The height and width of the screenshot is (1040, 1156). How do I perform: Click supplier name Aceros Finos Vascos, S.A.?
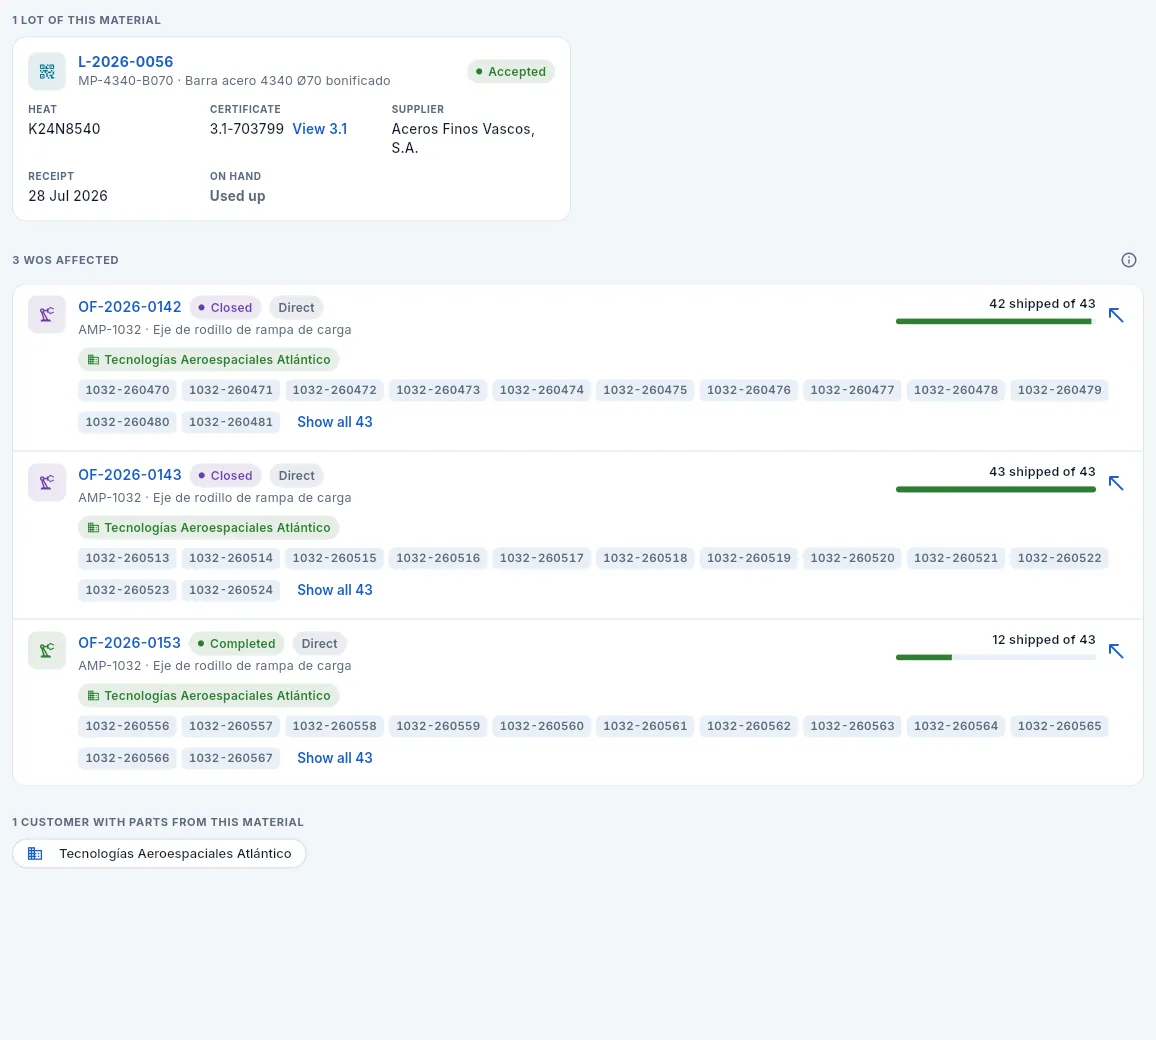(x=463, y=139)
